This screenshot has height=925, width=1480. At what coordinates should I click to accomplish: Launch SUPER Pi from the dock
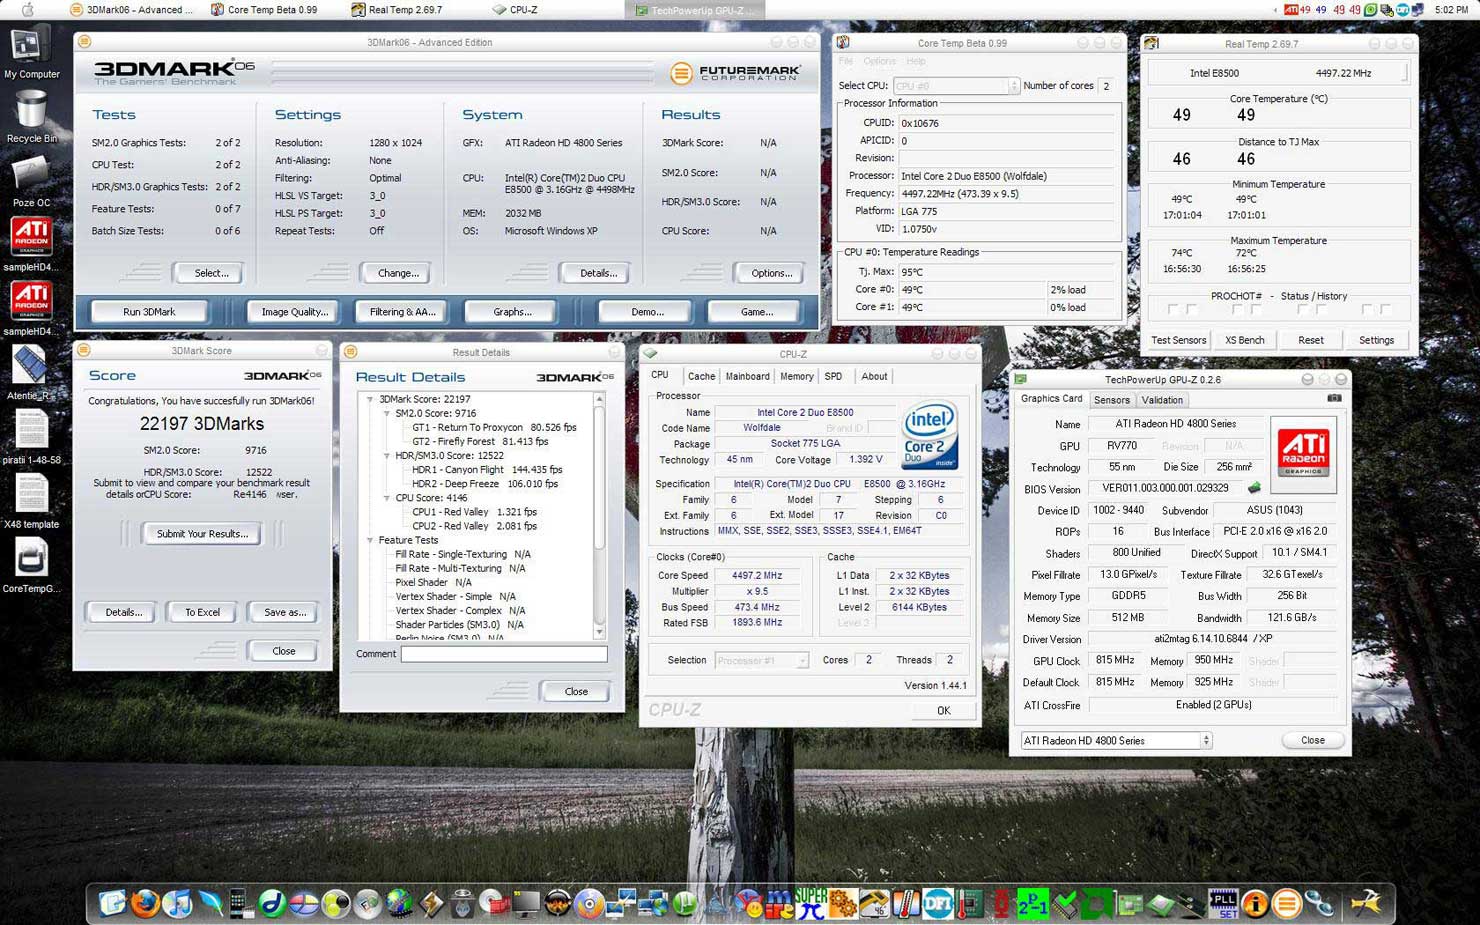[810, 903]
